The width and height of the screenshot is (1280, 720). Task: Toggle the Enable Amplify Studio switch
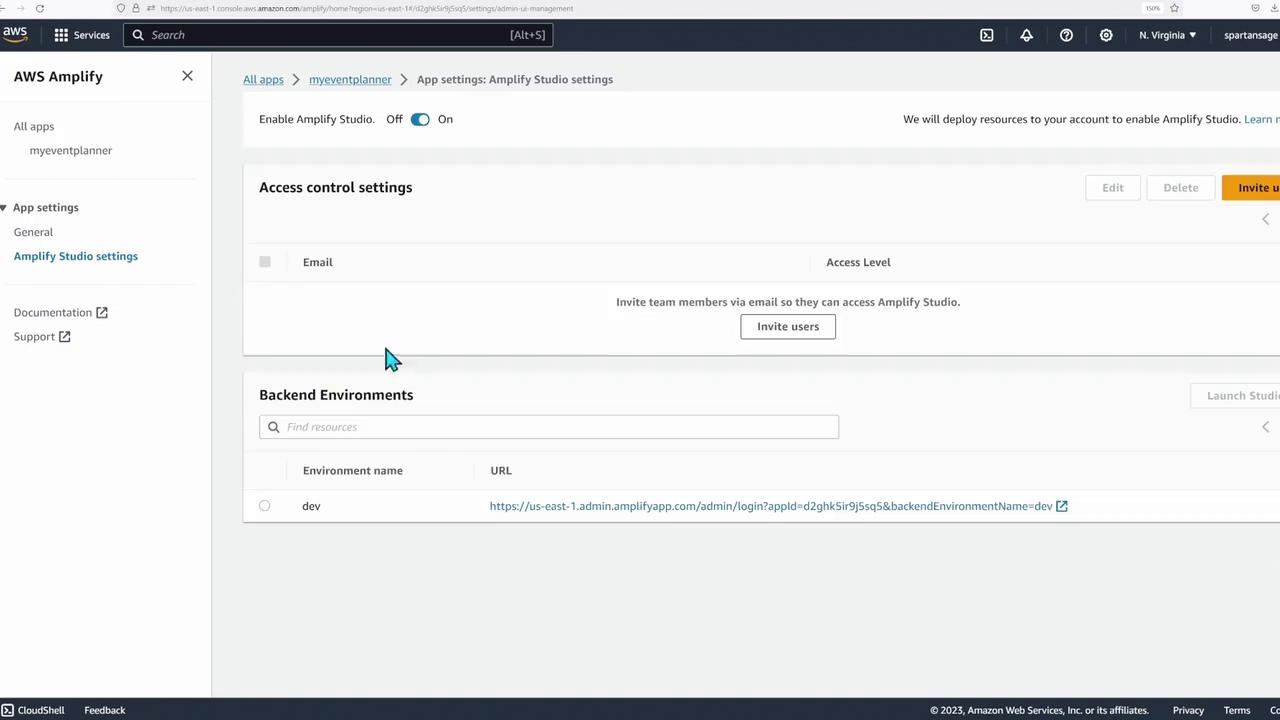coord(420,120)
